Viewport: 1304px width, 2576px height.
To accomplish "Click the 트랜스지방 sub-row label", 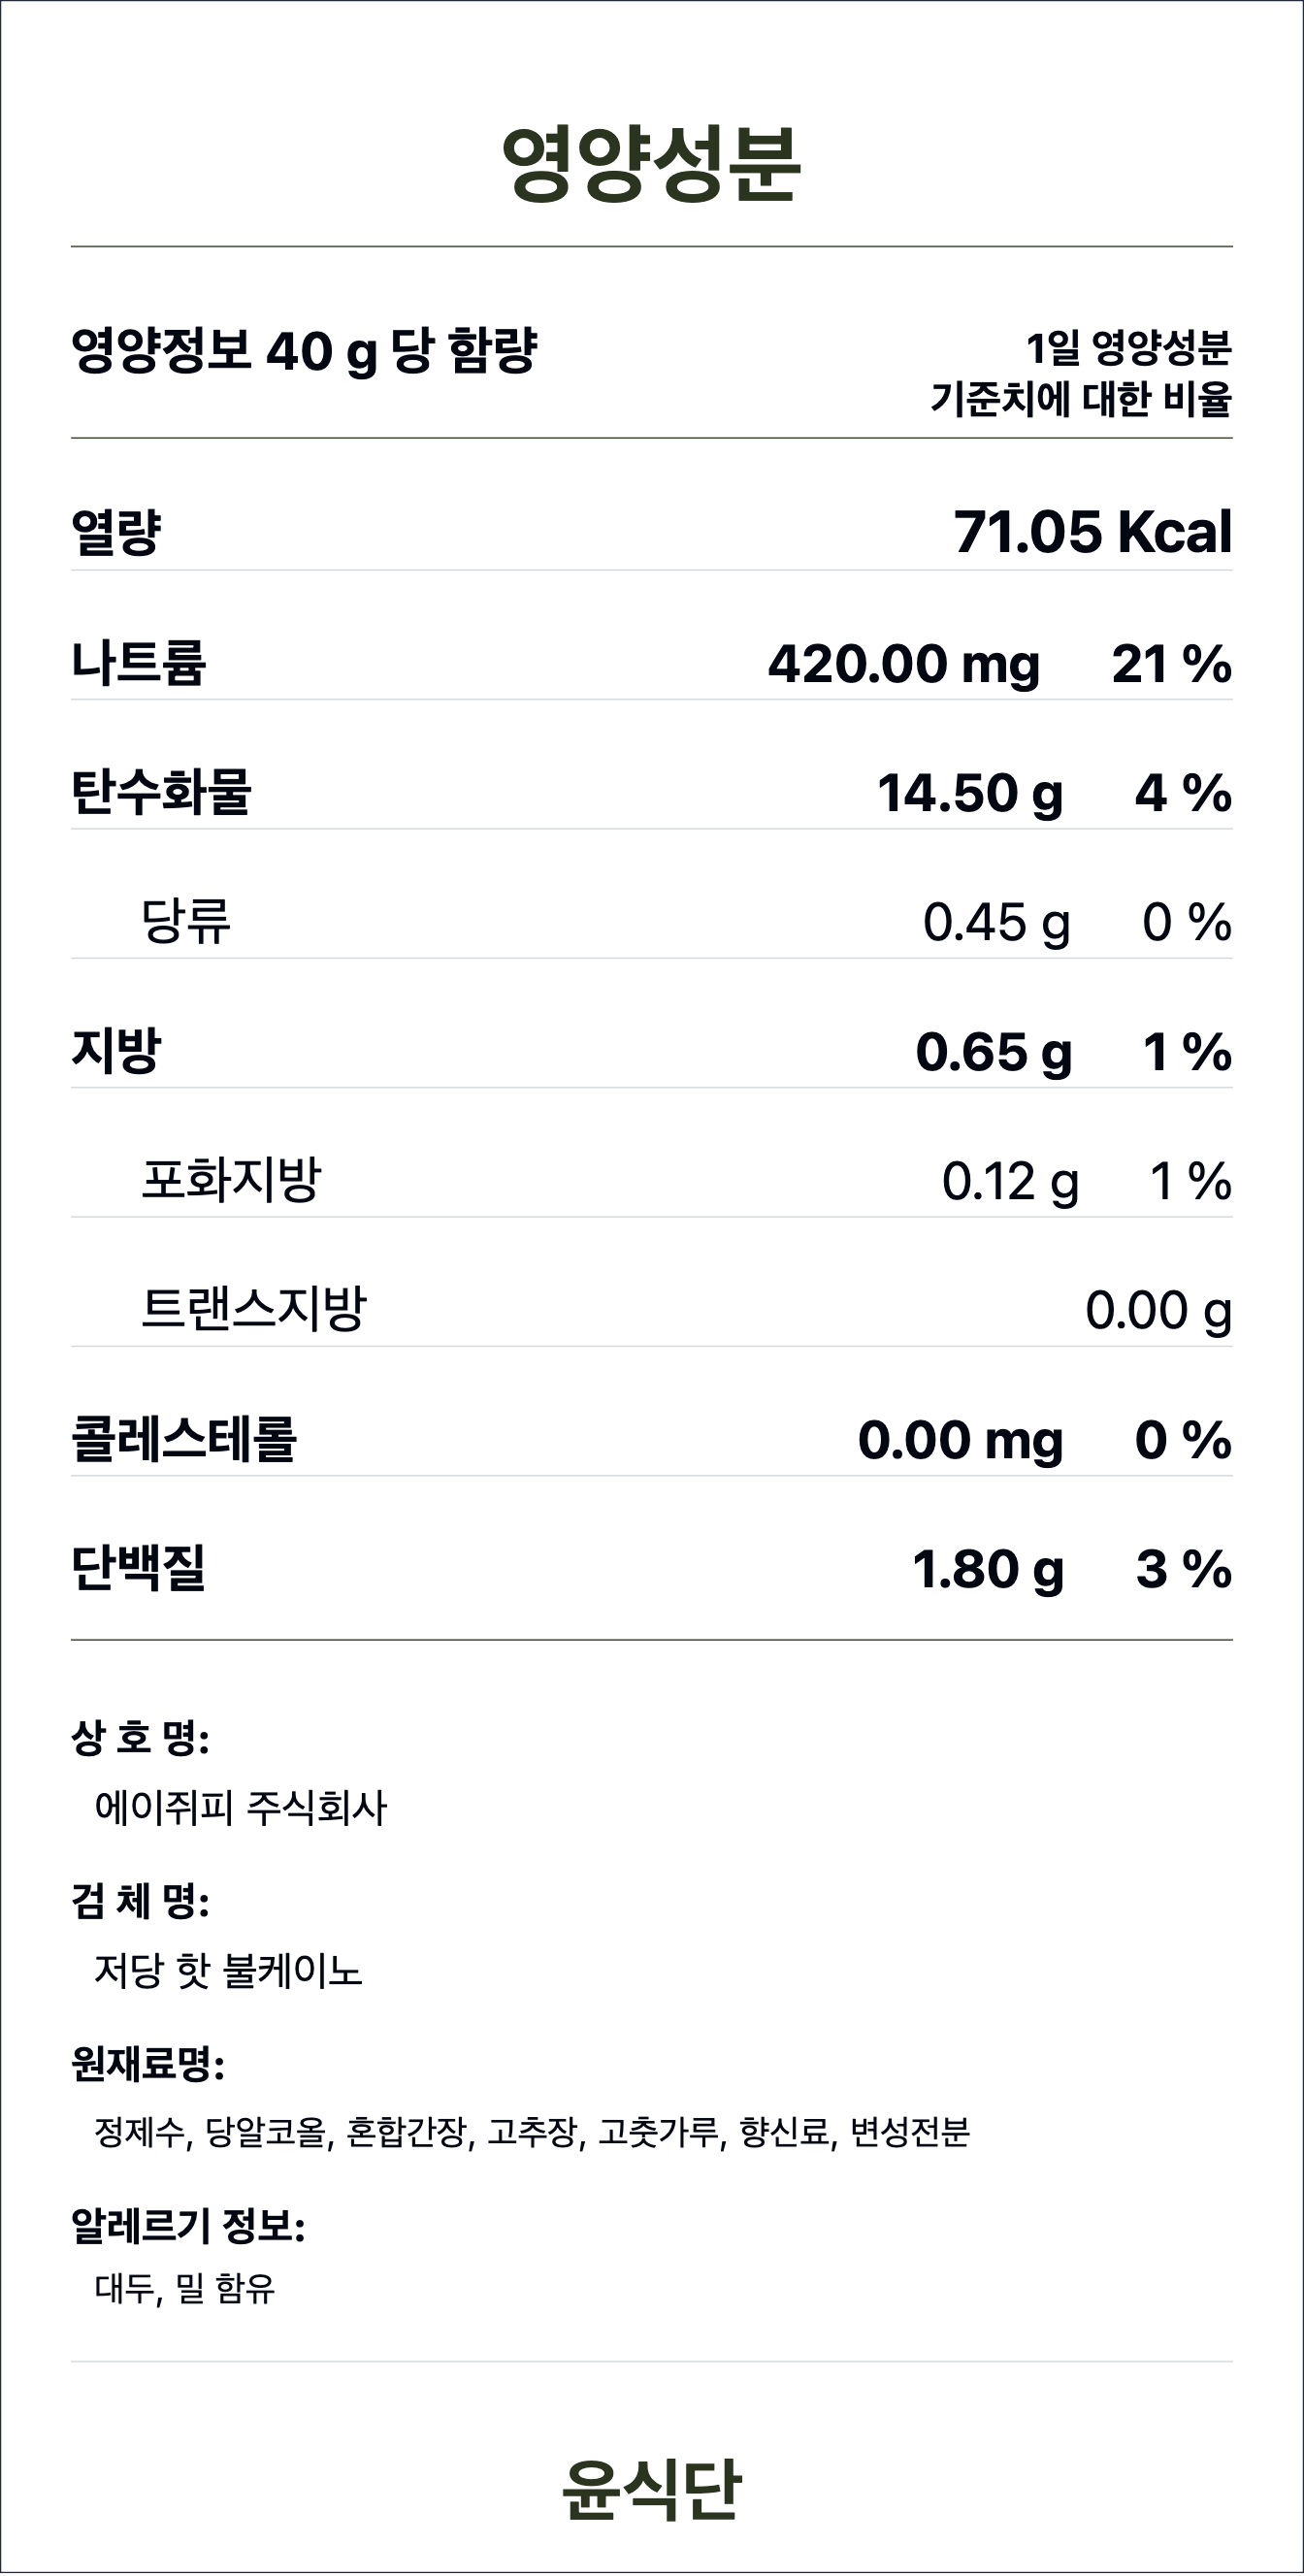I will point(254,1309).
